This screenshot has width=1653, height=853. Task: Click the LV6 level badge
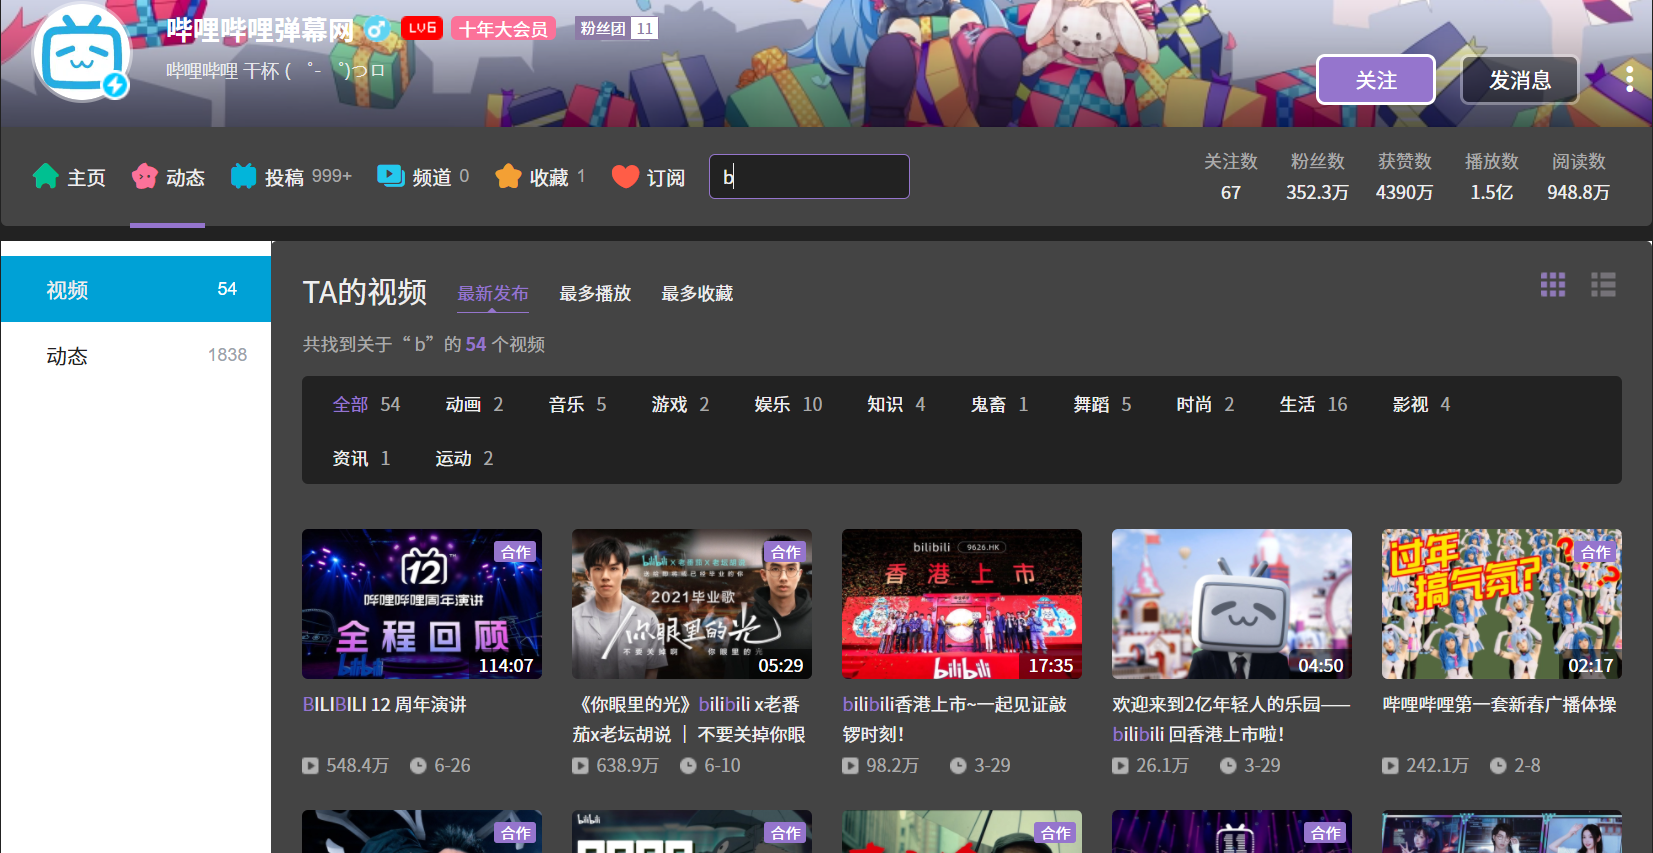click(422, 28)
